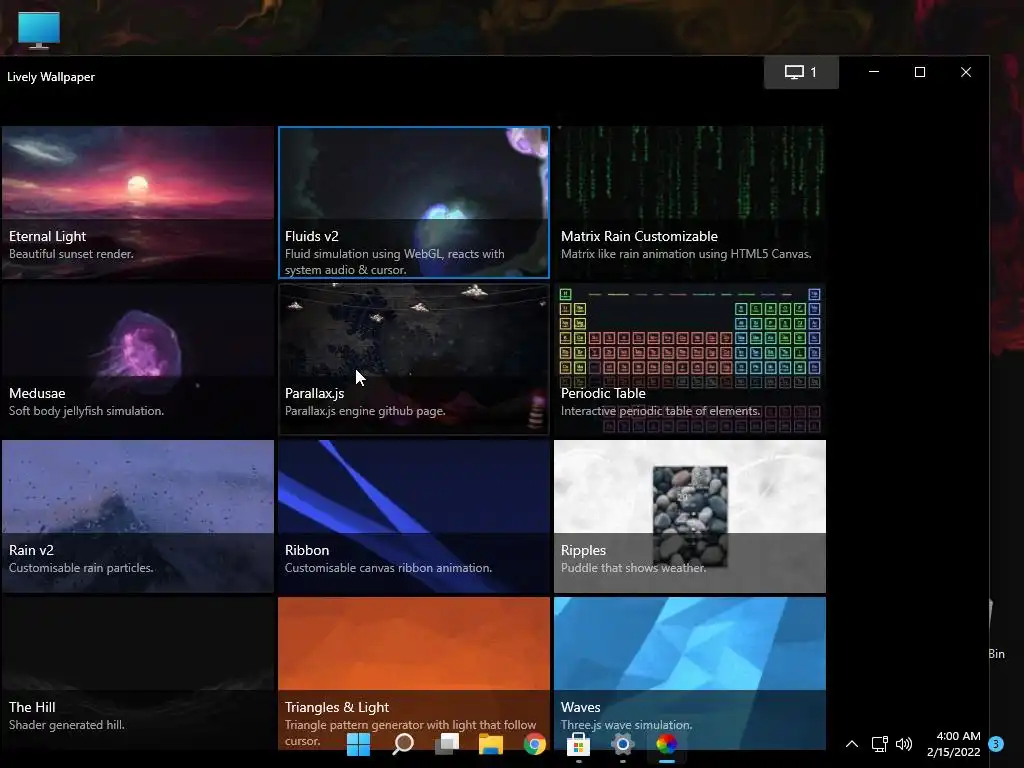Launch File Explorer from the taskbar
The image size is (1024, 768).
(490, 744)
